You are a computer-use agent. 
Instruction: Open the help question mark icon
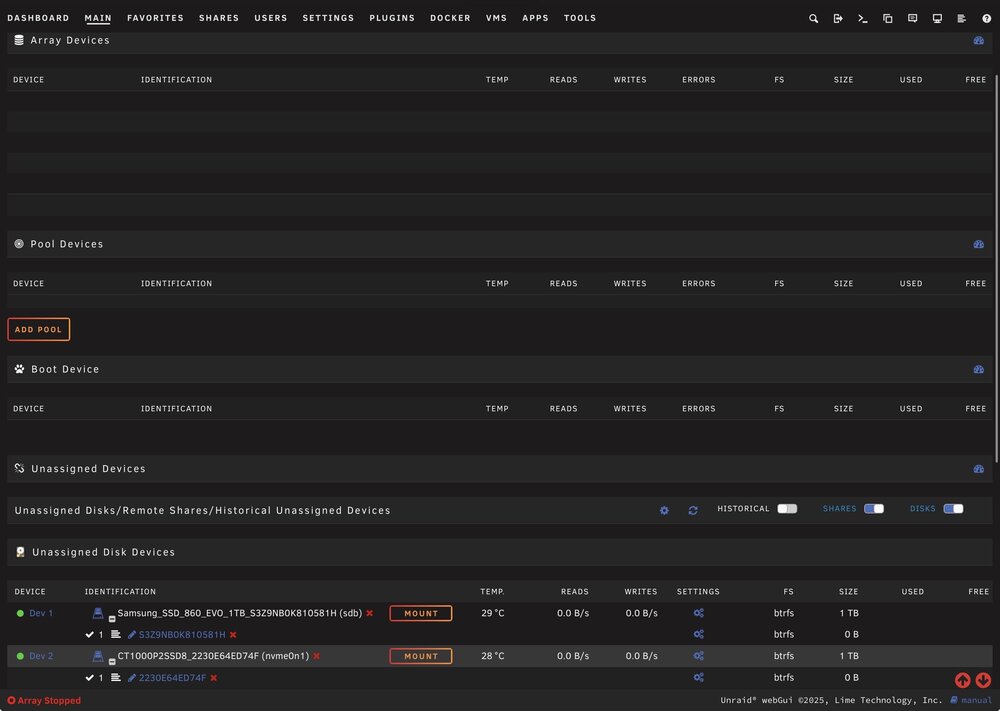pyautogui.click(x=987, y=18)
